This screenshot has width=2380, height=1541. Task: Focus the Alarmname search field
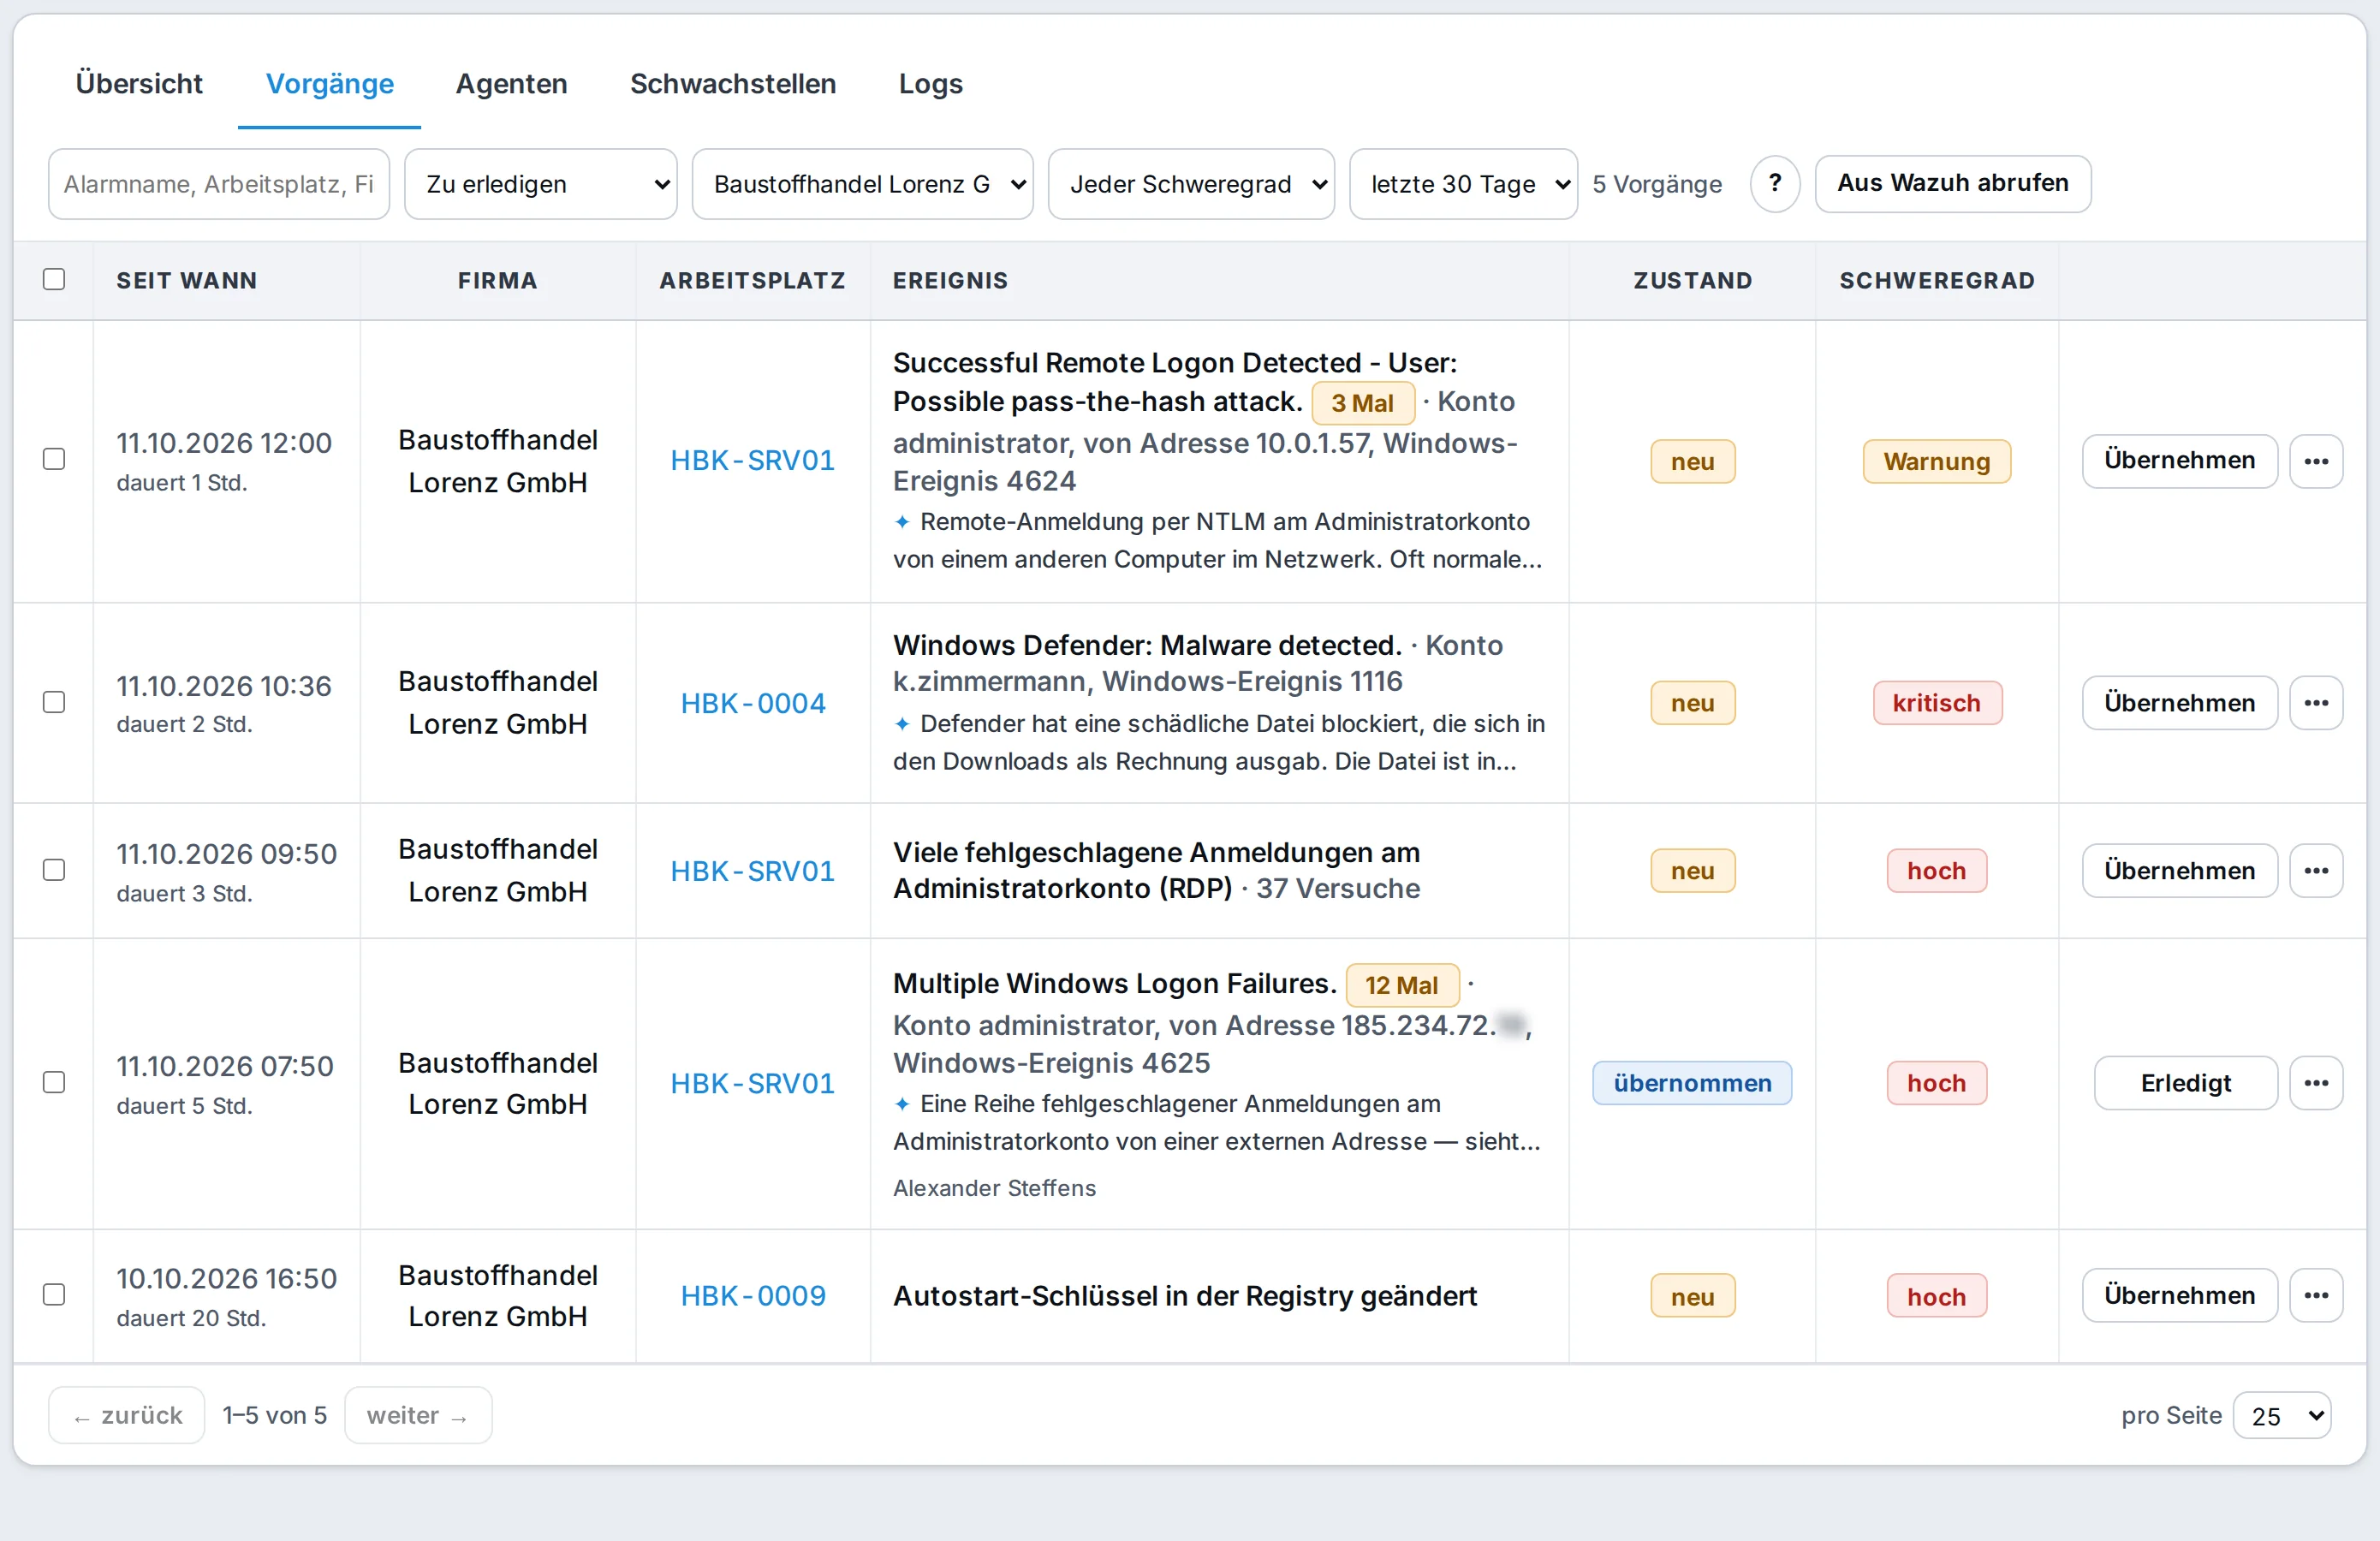click(x=219, y=184)
